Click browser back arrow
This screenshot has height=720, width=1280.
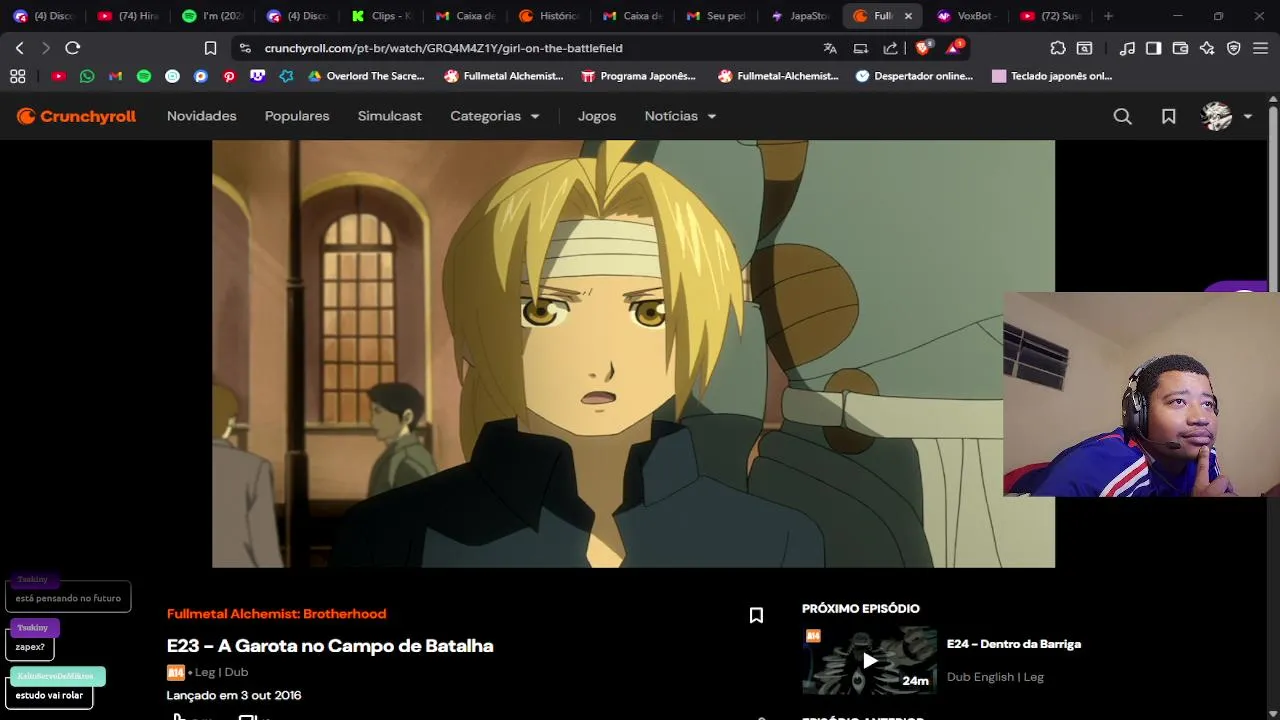click(19, 48)
